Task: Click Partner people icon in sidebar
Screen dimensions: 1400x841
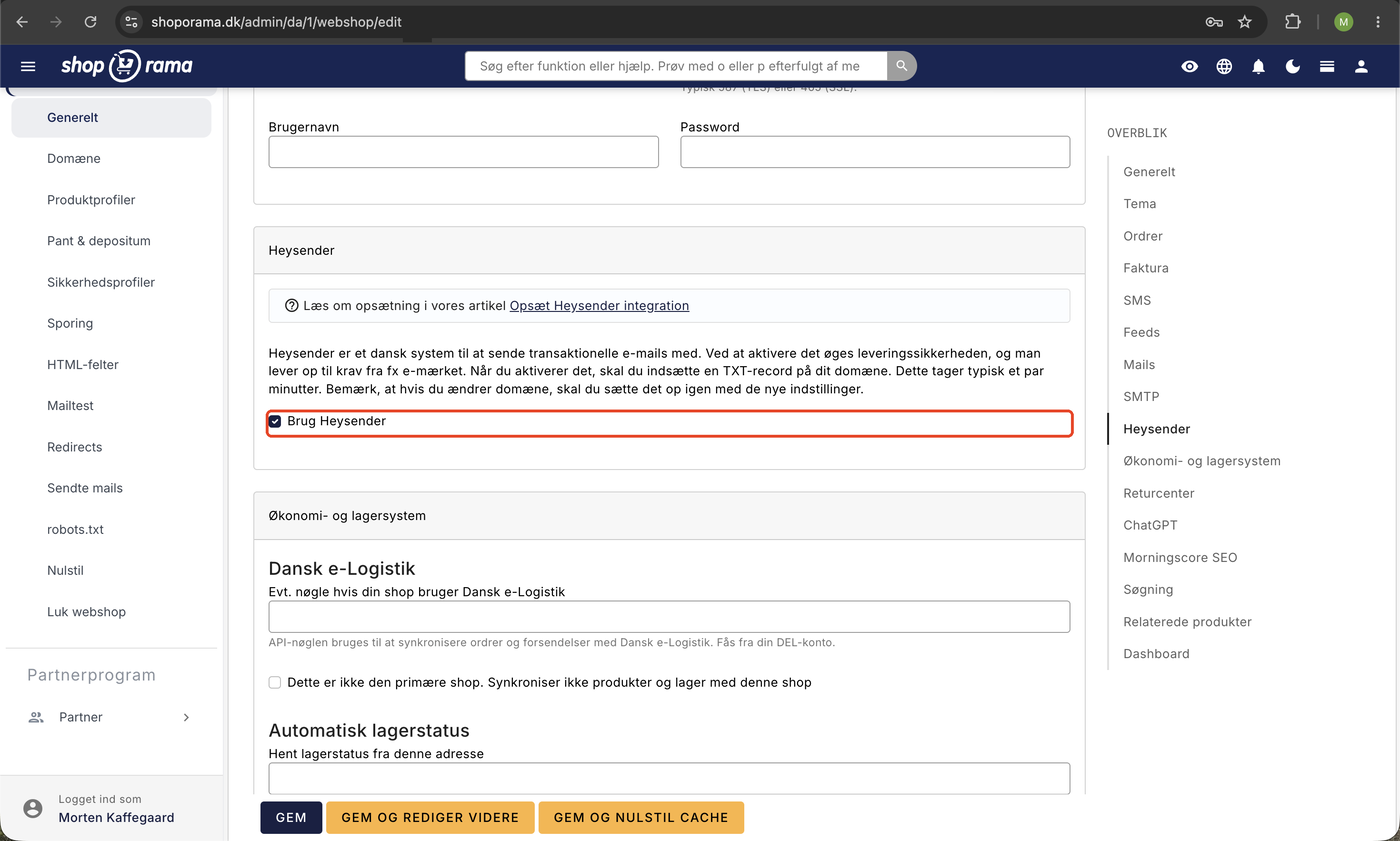Action: pos(37,717)
